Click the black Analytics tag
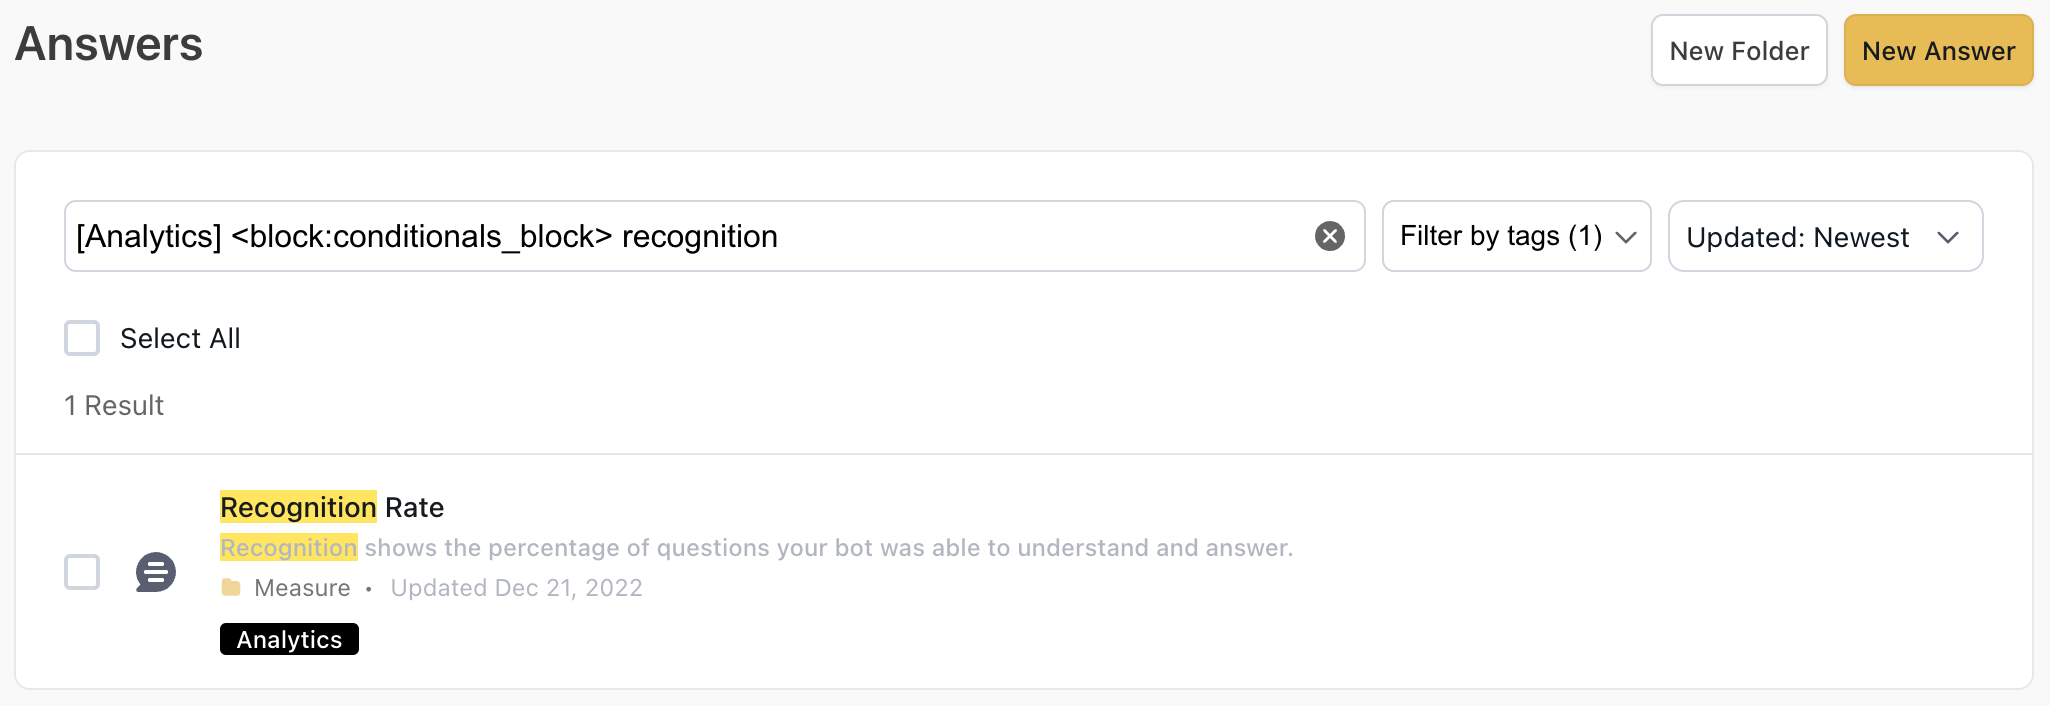This screenshot has width=2050, height=706. tap(289, 639)
